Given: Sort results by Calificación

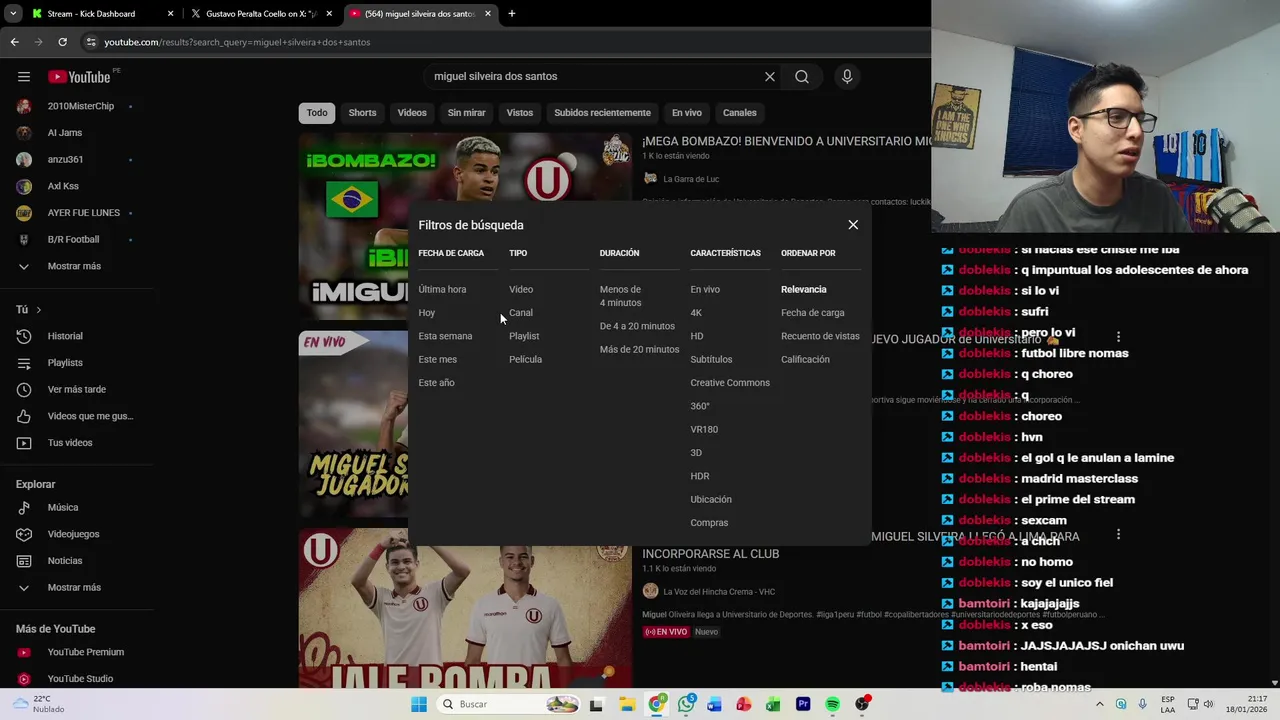Looking at the screenshot, I should 805,359.
